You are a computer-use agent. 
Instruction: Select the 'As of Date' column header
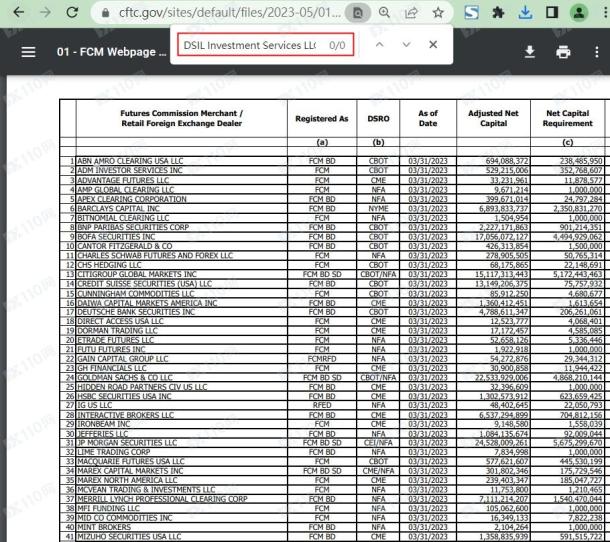tap(428, 118)
